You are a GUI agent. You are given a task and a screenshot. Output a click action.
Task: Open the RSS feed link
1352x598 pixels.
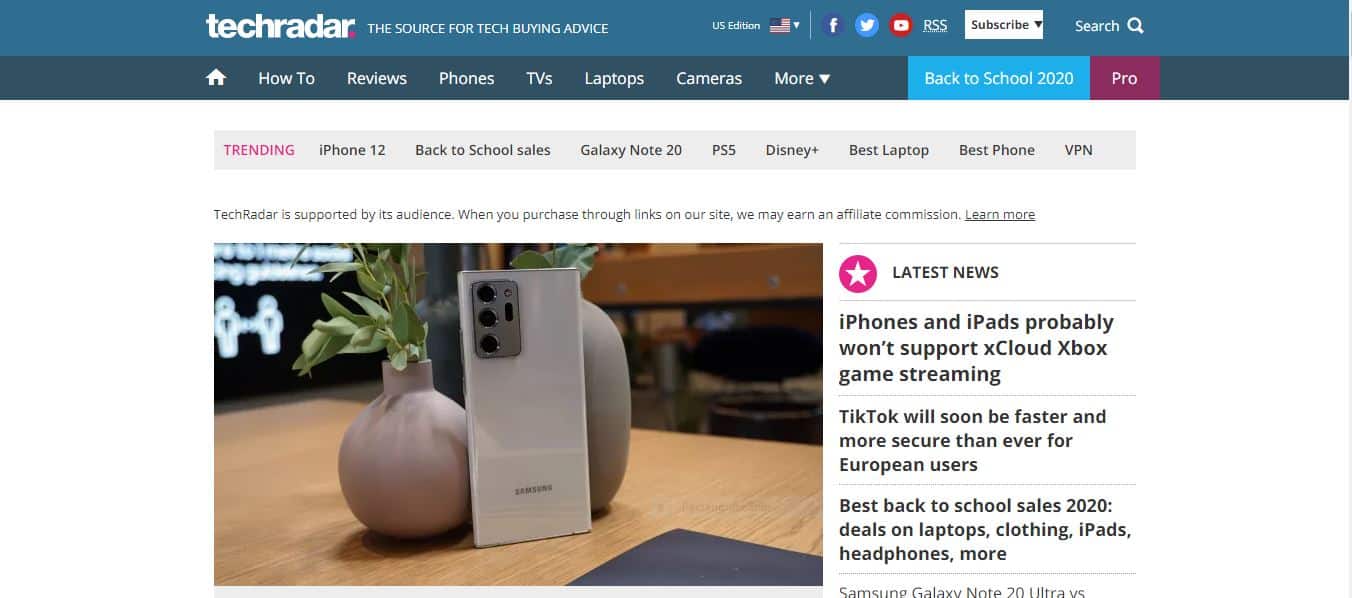tap(935, 26)
